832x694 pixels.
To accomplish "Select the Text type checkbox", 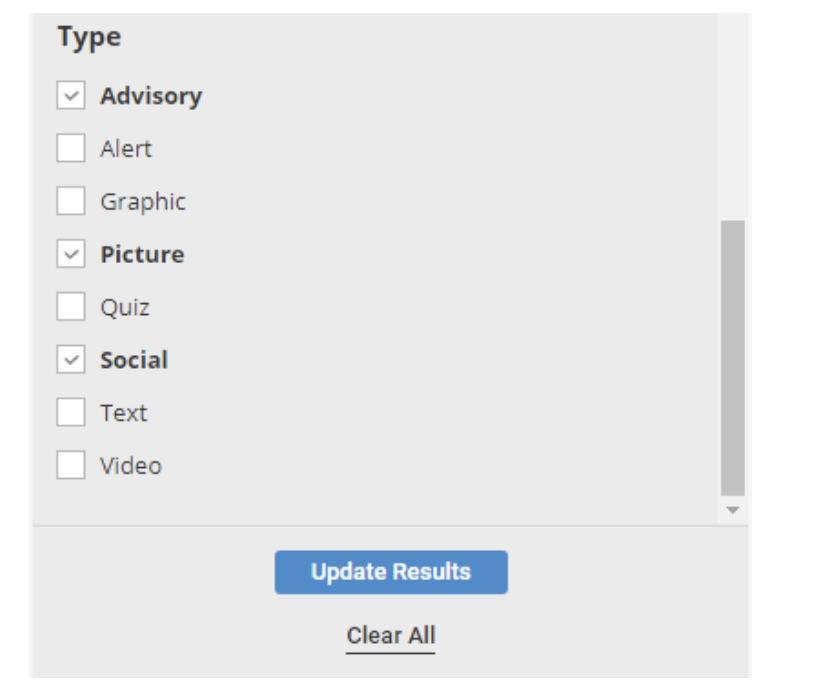I will 71,413.
